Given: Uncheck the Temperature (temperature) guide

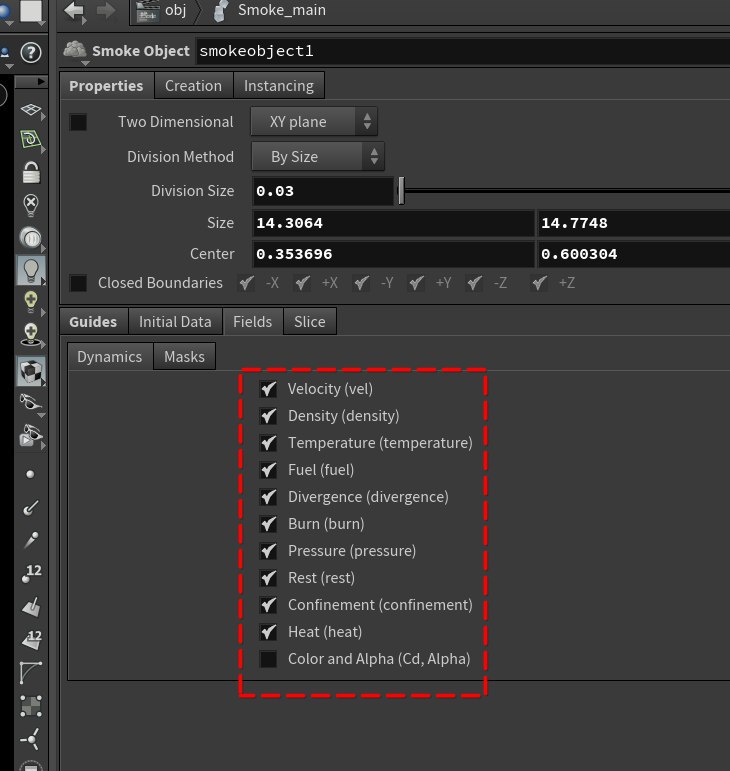Looking at the screenshot, I should click(268, 443).
